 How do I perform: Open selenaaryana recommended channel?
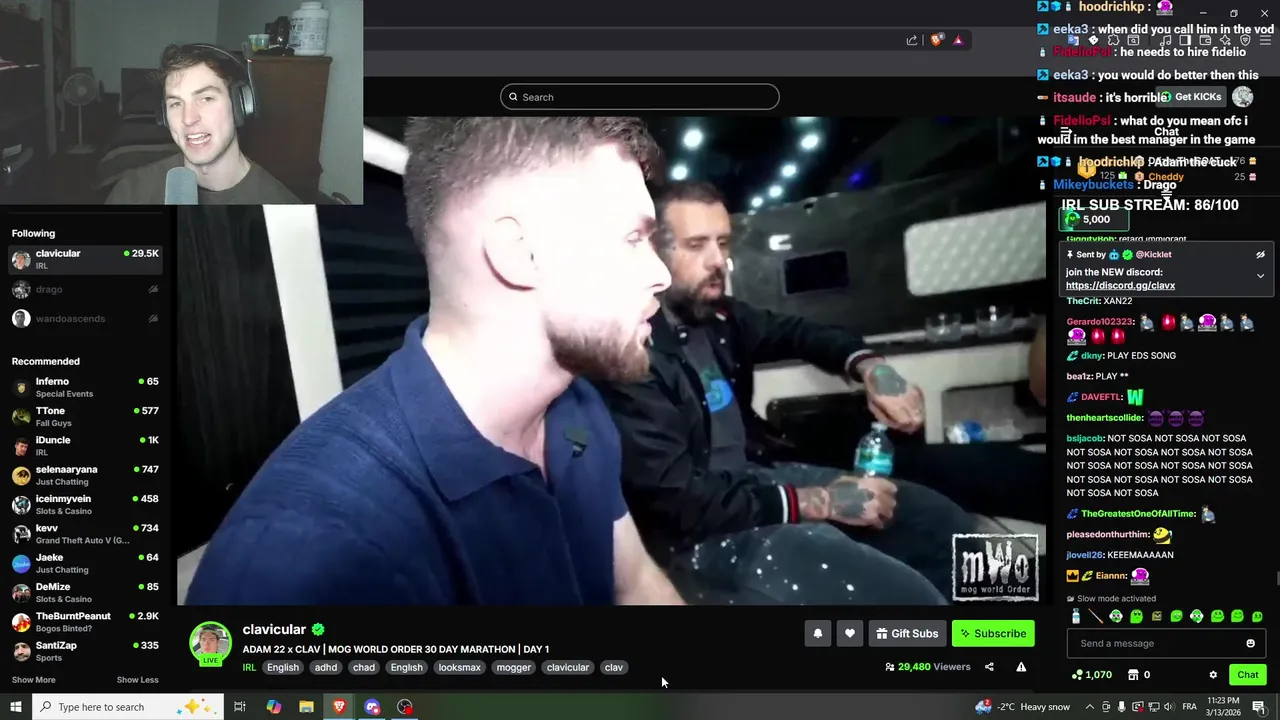(85, 475)
